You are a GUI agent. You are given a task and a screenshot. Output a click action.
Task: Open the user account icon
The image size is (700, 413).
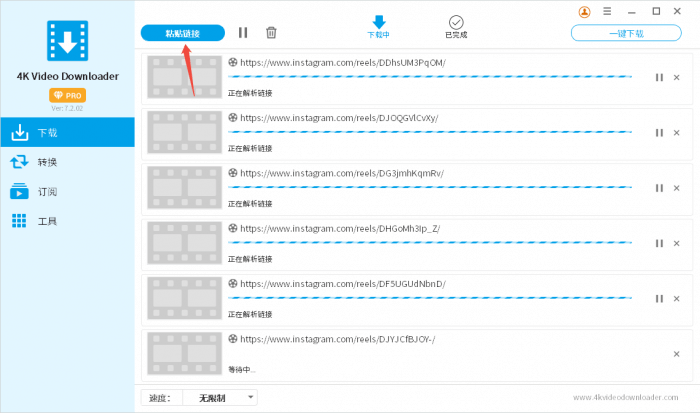(x=584, y=12)
